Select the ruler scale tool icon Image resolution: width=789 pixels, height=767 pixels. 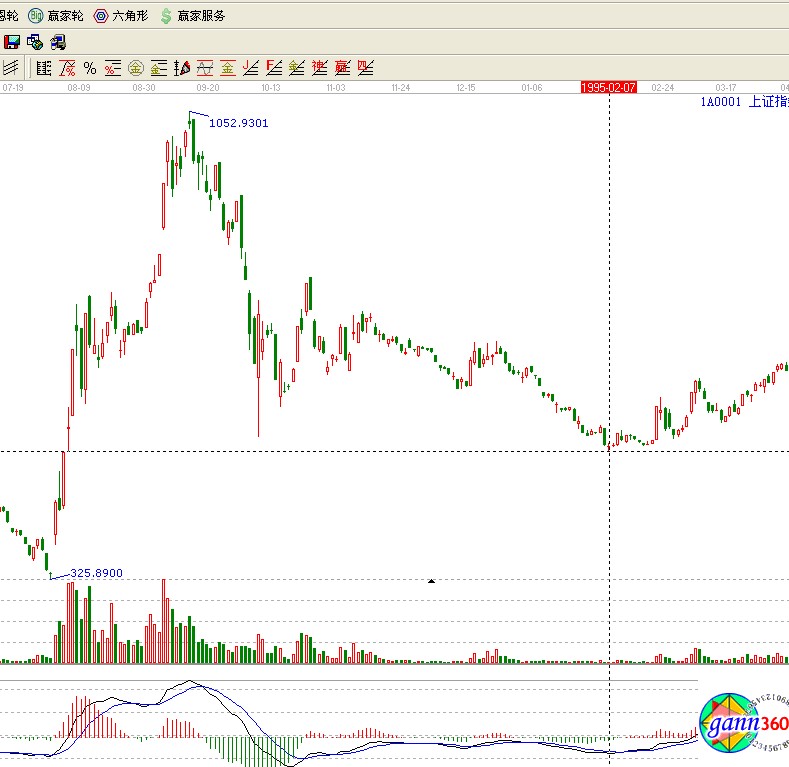[x=43, y=68]
